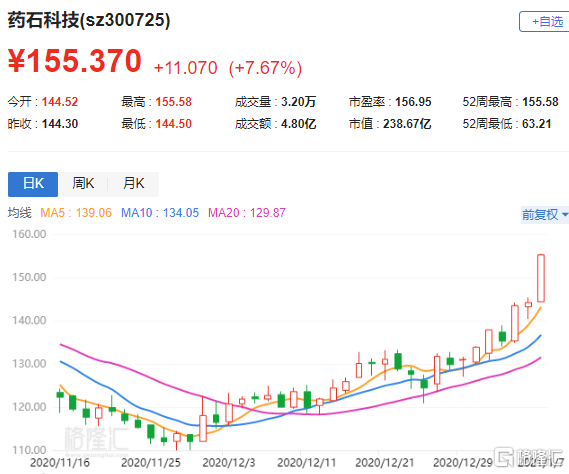Add stock via +自选 button
The width and height of the screenshot is (569, 474).
[x=544, y=22]
